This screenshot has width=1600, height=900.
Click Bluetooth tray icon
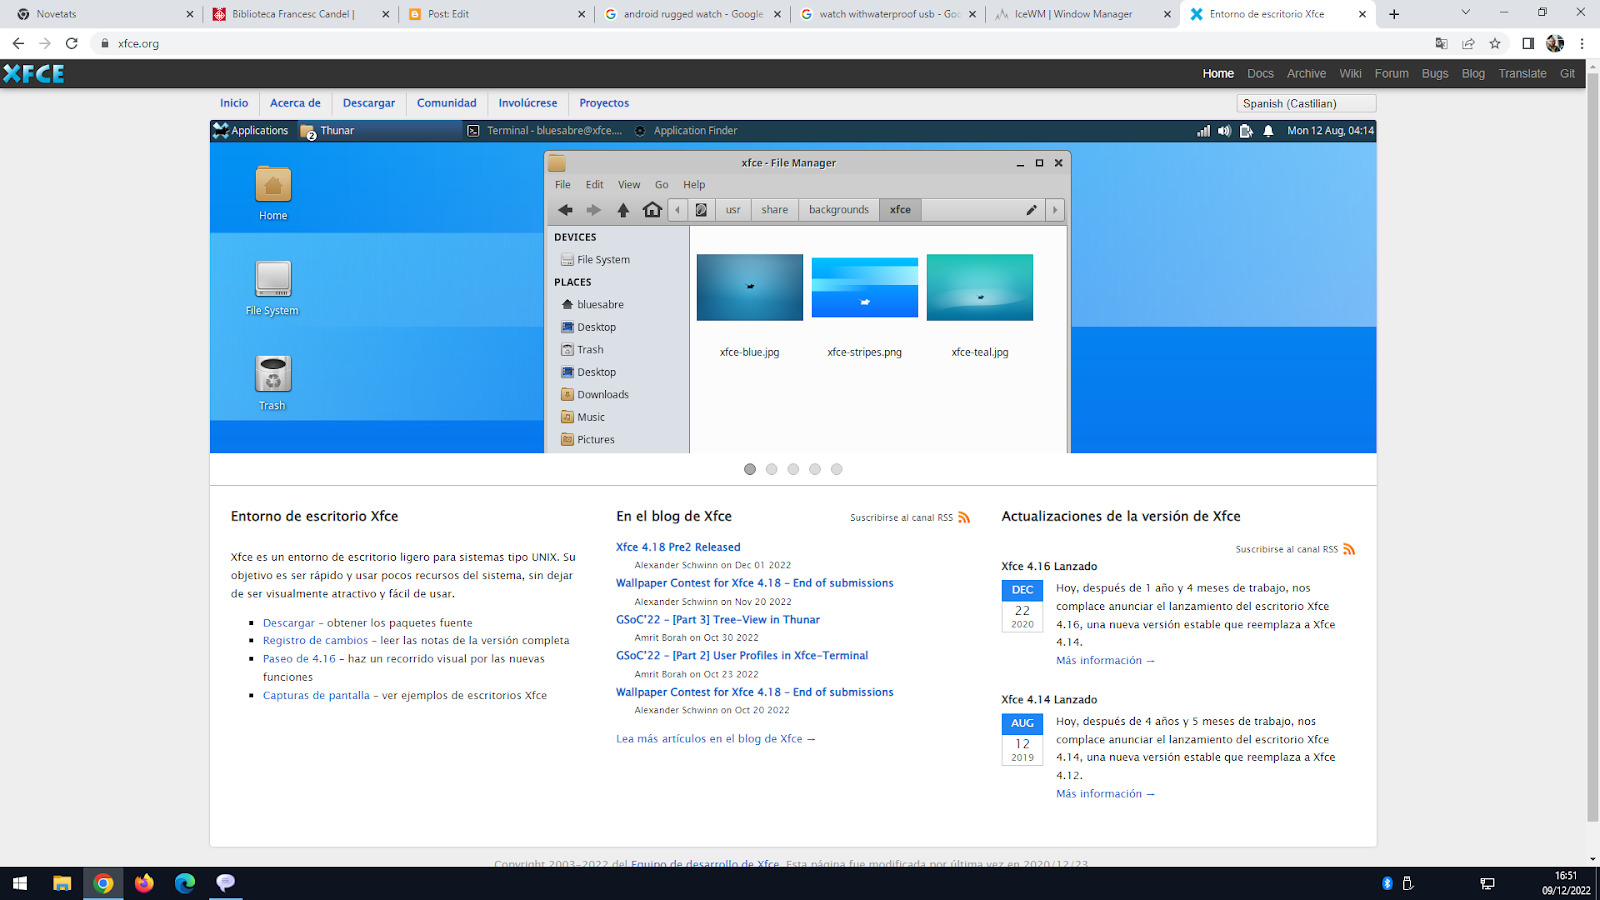[x=1387, y=883]
